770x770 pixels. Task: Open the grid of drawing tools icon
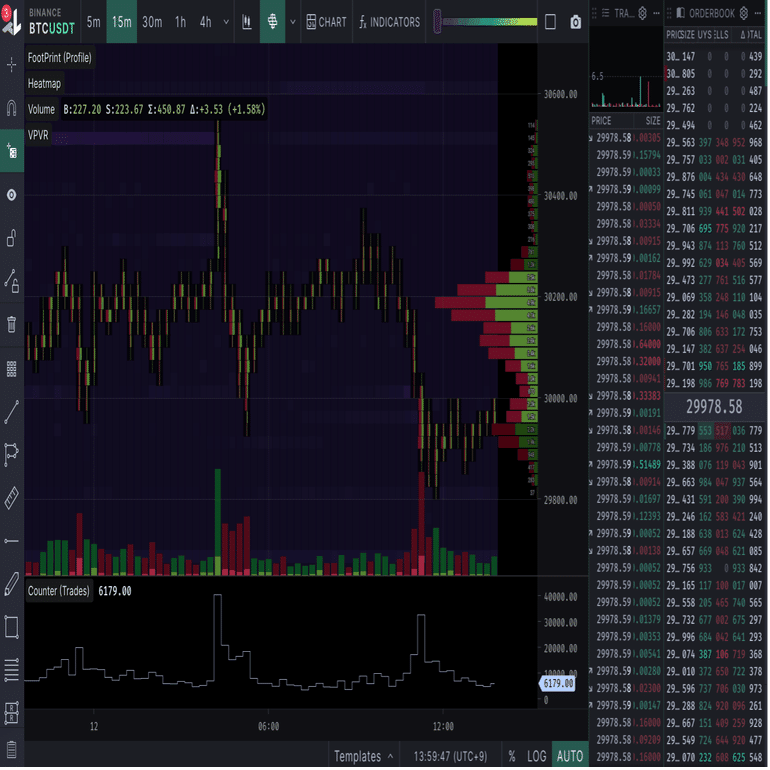point(11,368)
